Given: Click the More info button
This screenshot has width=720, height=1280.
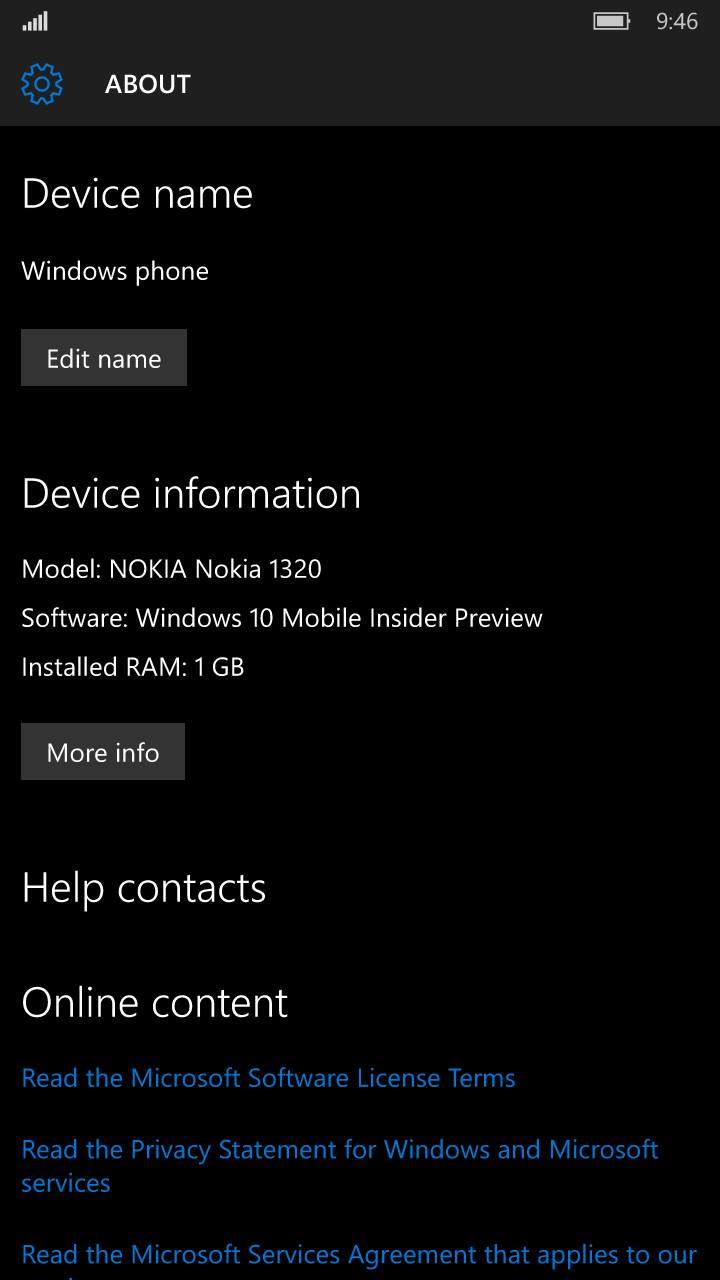Looking at the screenshot, I should (103, 752).
